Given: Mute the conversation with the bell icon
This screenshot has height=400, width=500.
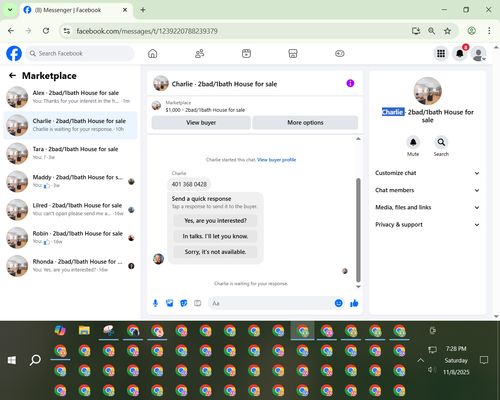Looking at the screenshot, I should point(413,142).
